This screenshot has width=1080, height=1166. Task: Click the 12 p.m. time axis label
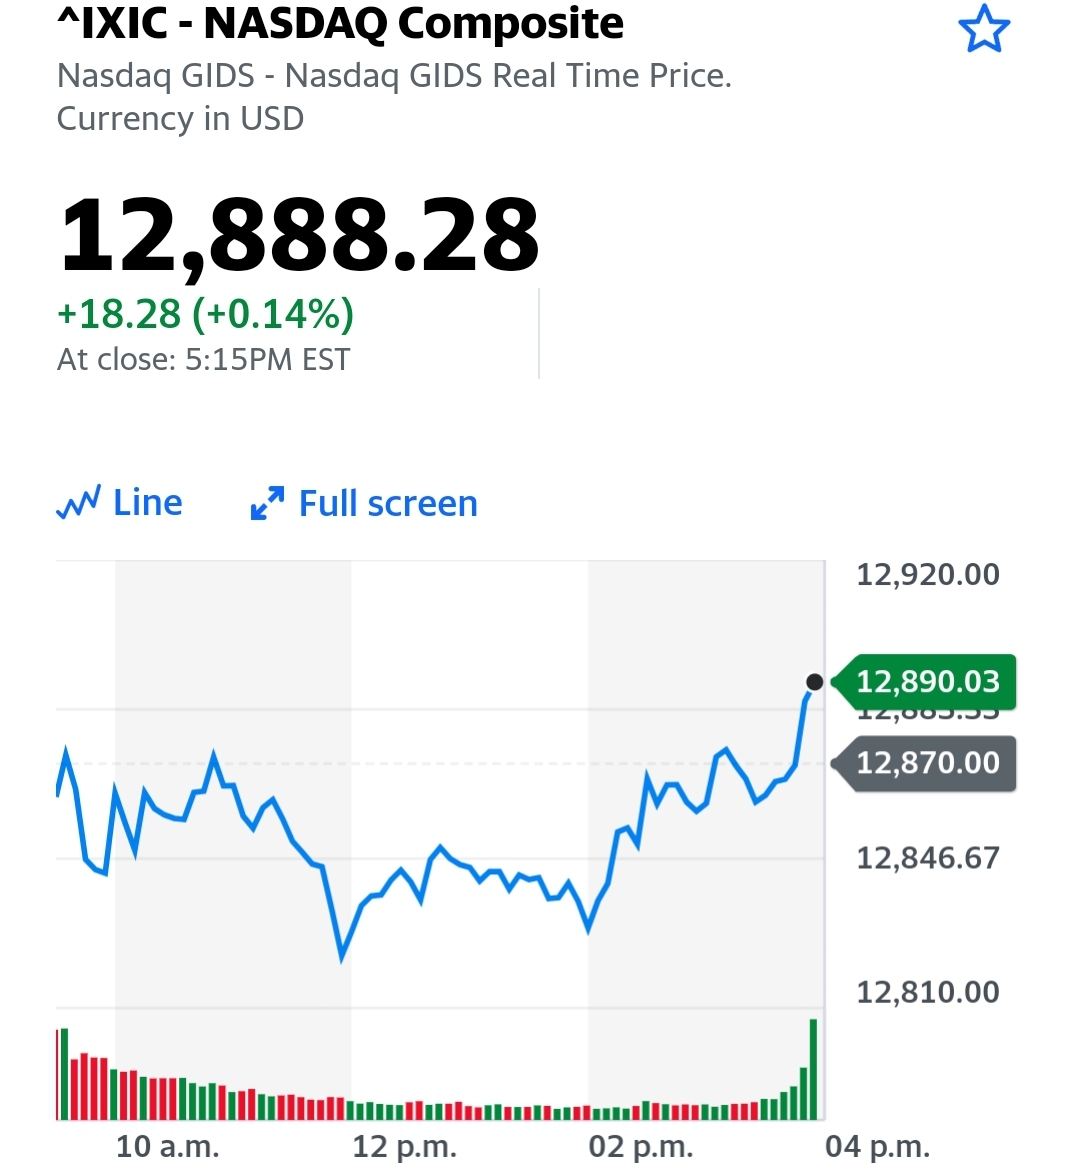click(x=404, y=1147)
